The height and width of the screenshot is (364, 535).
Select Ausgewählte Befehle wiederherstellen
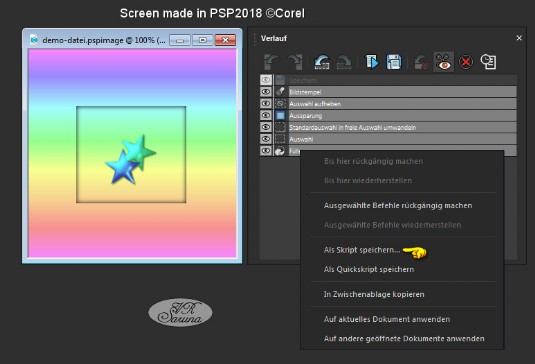tap(392, 225)
